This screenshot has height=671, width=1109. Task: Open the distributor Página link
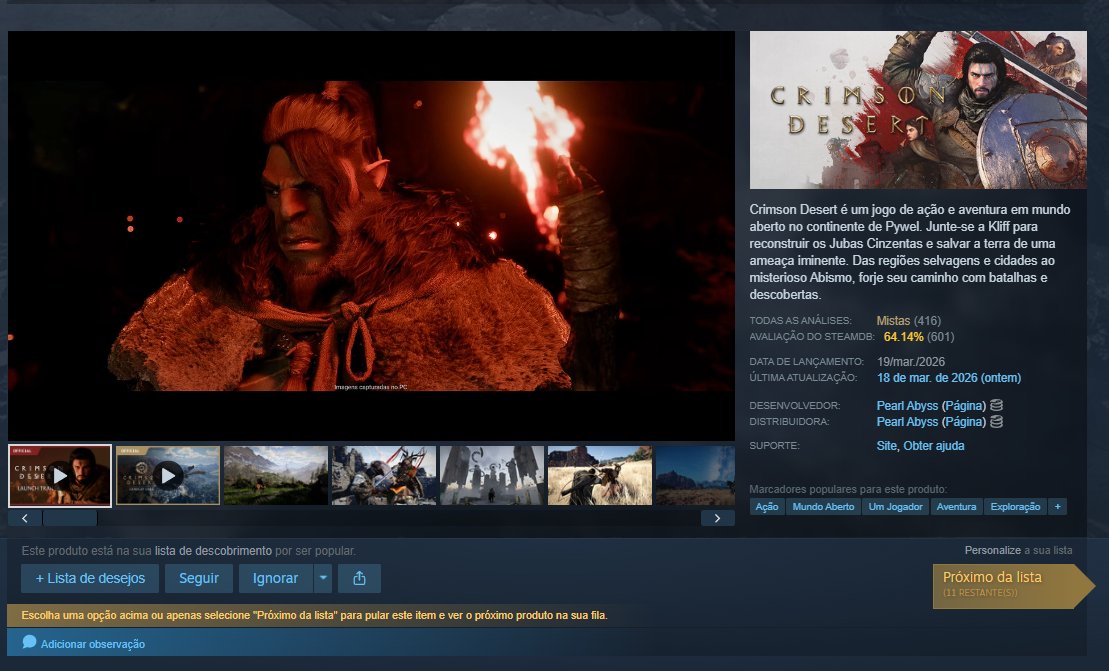[x=964, y=422]
